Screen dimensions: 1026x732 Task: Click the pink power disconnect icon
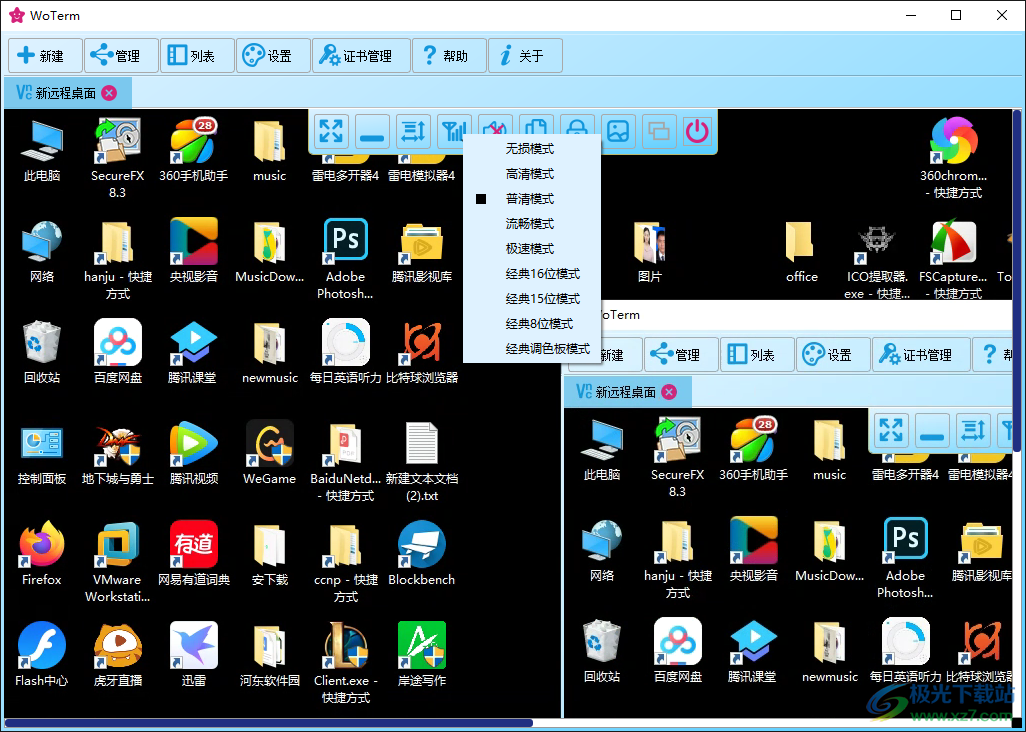click(x=698, y=131)
